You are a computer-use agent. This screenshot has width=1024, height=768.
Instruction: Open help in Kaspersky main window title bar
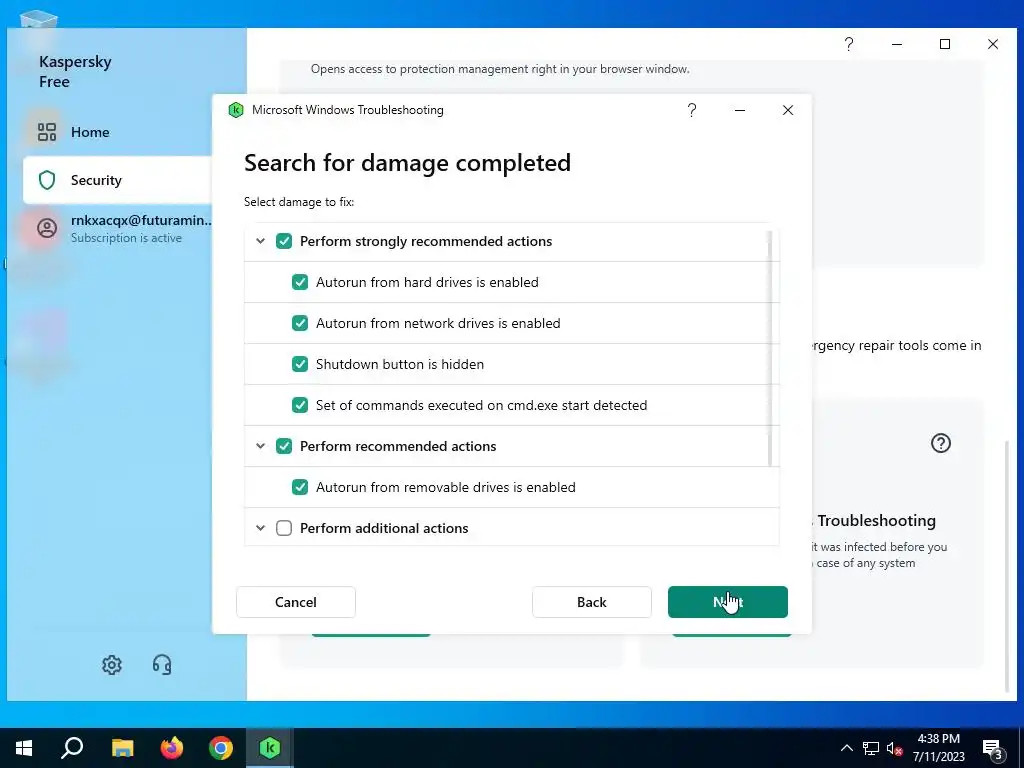coord(848,44)
